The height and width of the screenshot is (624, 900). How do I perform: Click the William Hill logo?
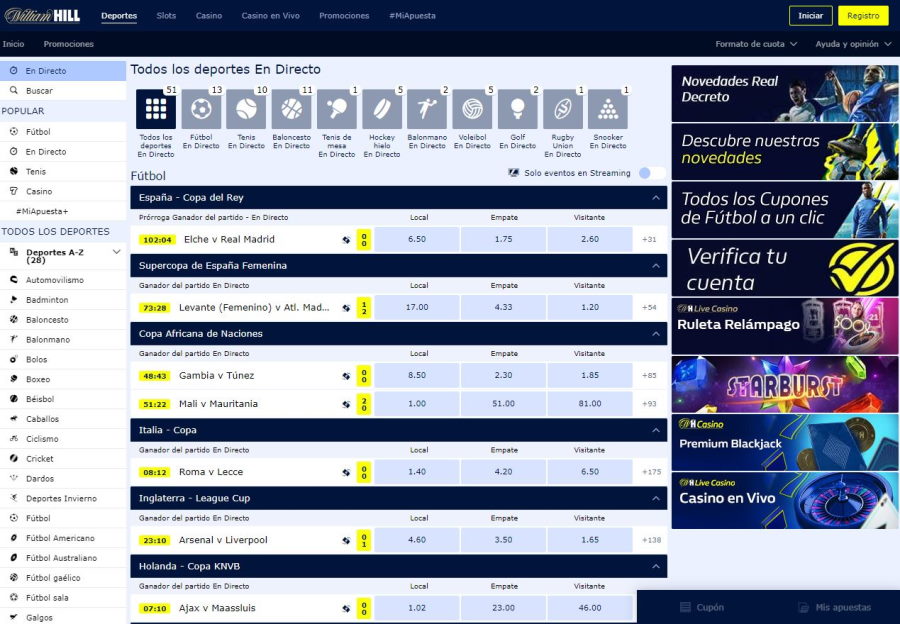coord(42,15)
